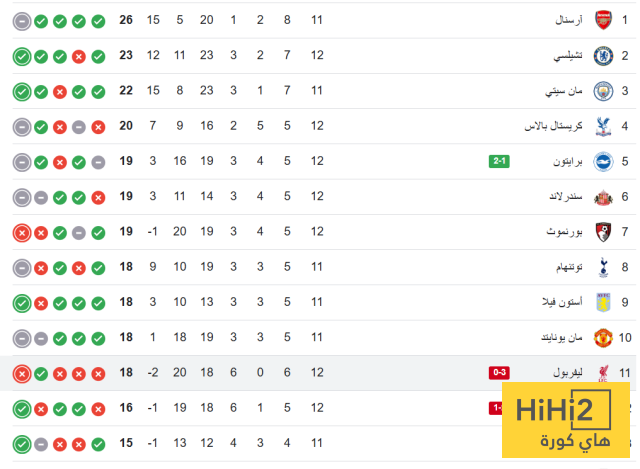Click the Bournemouth club crest

tap(603, 232)
